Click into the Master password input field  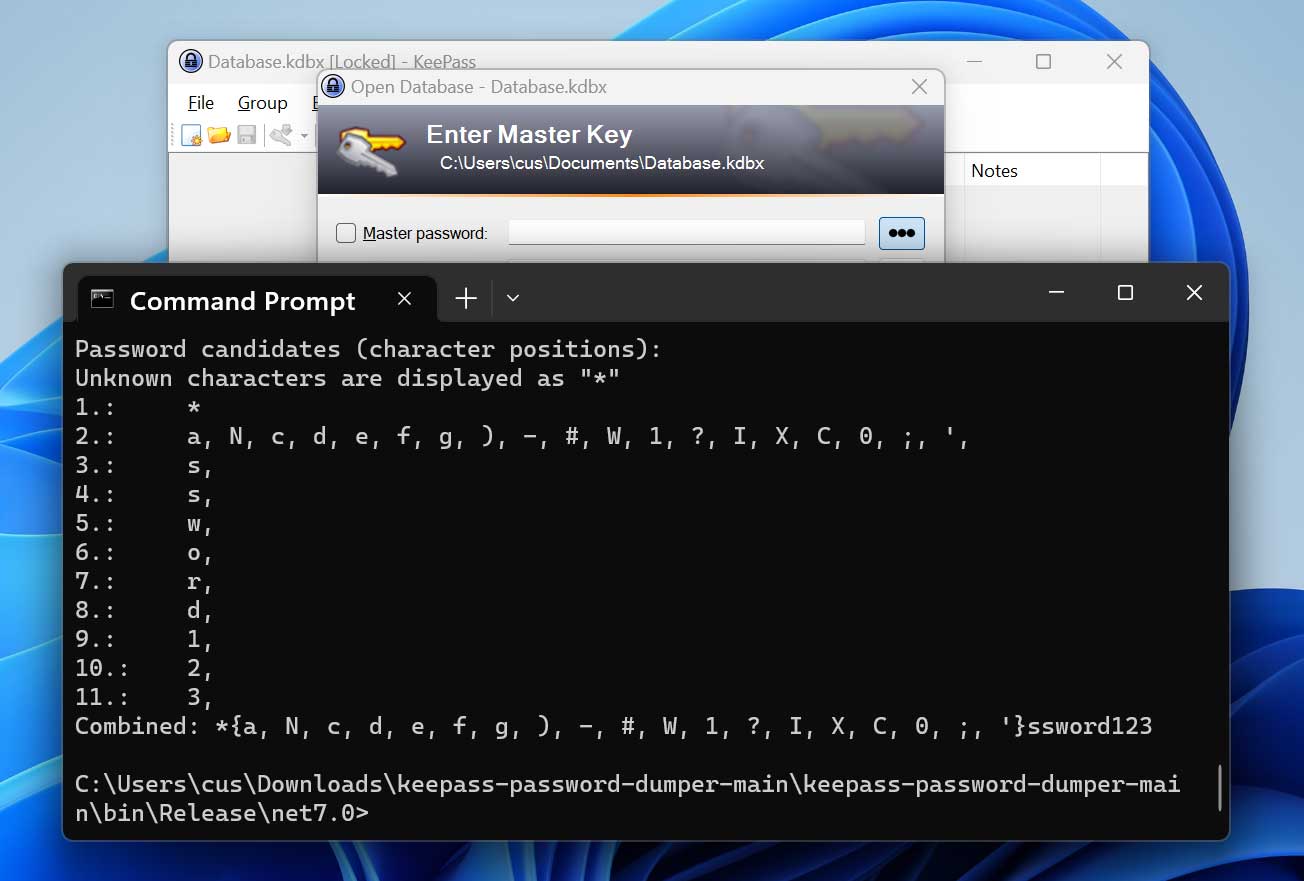[686, 233]
